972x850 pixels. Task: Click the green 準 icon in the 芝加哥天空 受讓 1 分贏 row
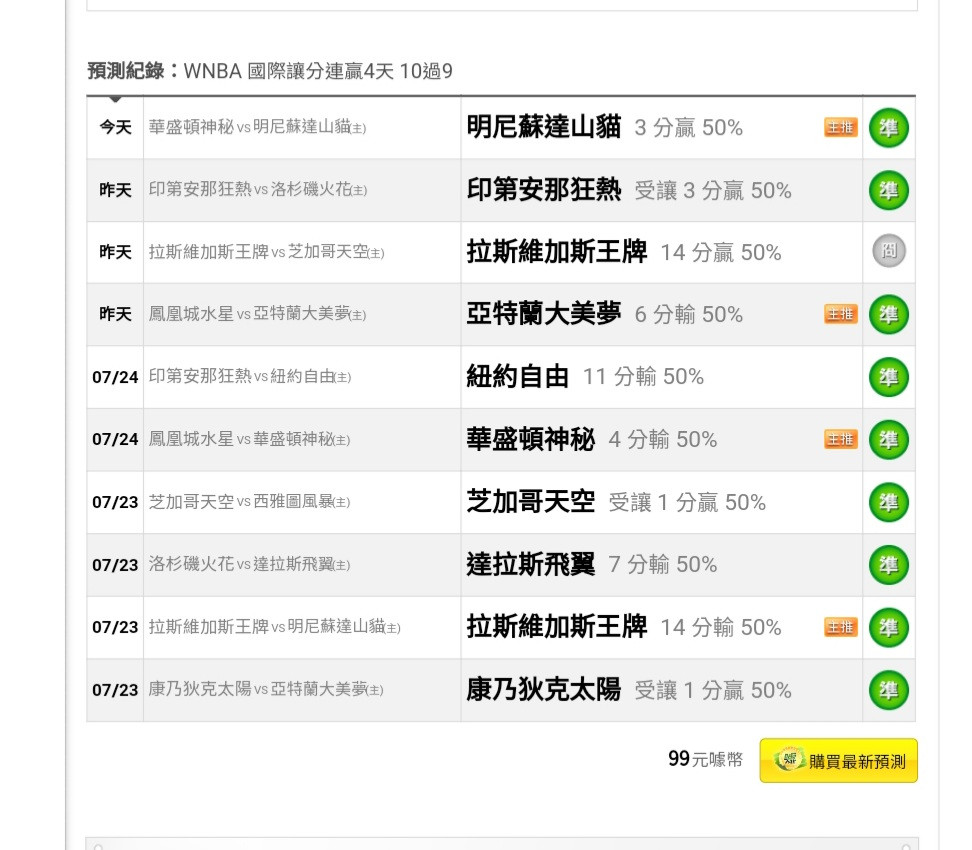pos(888,502)
